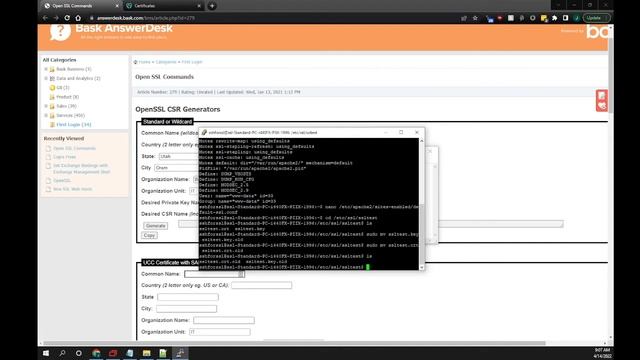Open recently viewed Open SSL Commands article
The image size is (640, 360).
coord(74,148)
